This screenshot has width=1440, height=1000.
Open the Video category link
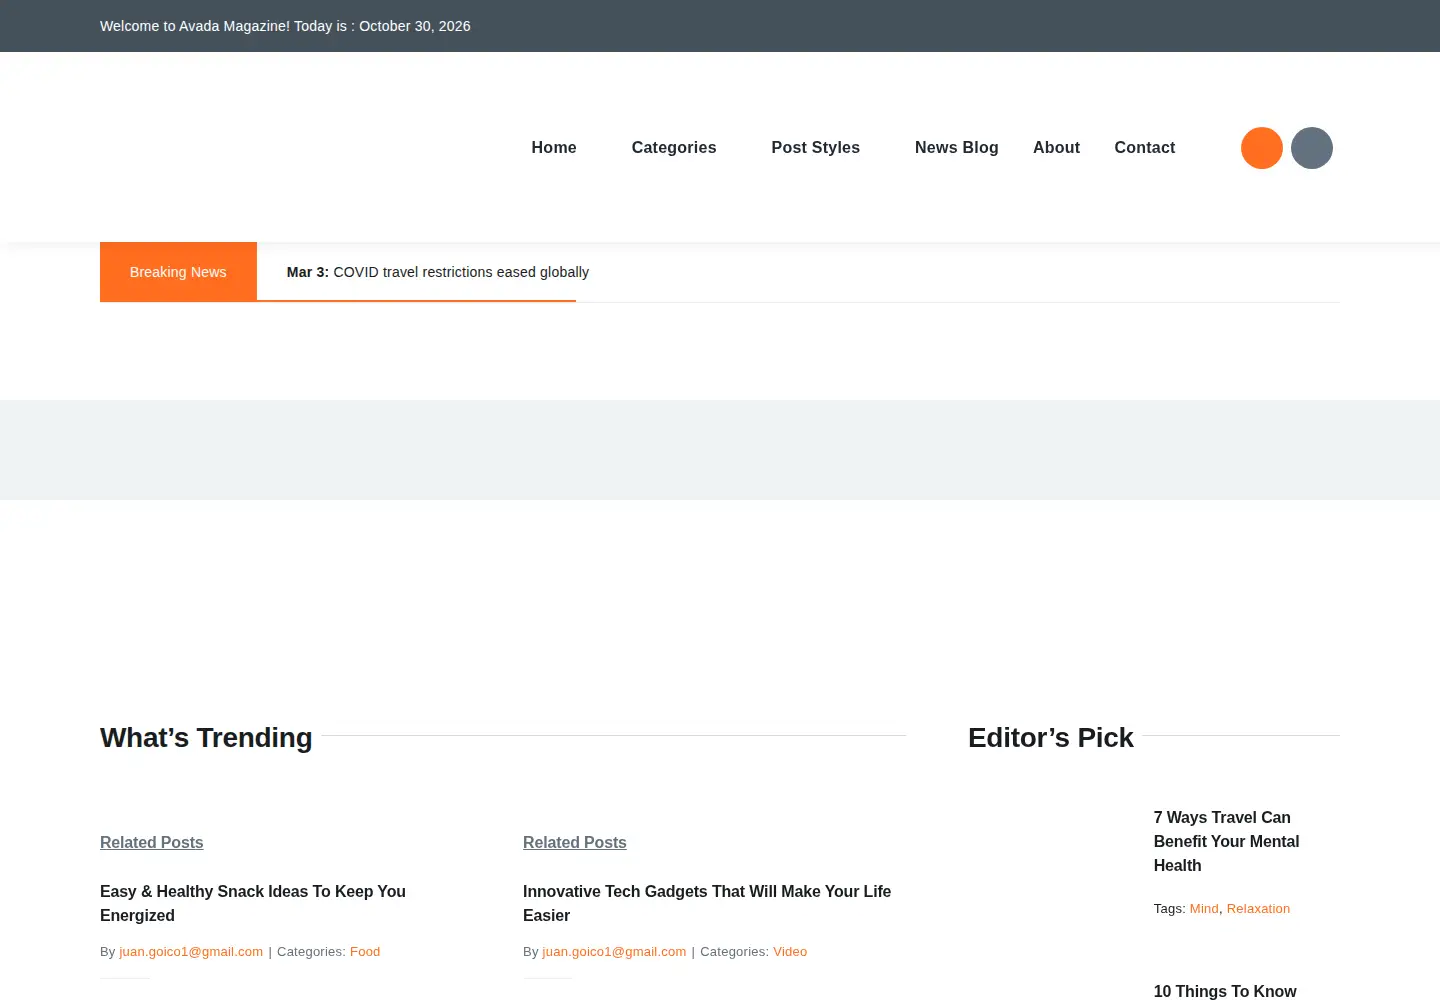point(790,952)
